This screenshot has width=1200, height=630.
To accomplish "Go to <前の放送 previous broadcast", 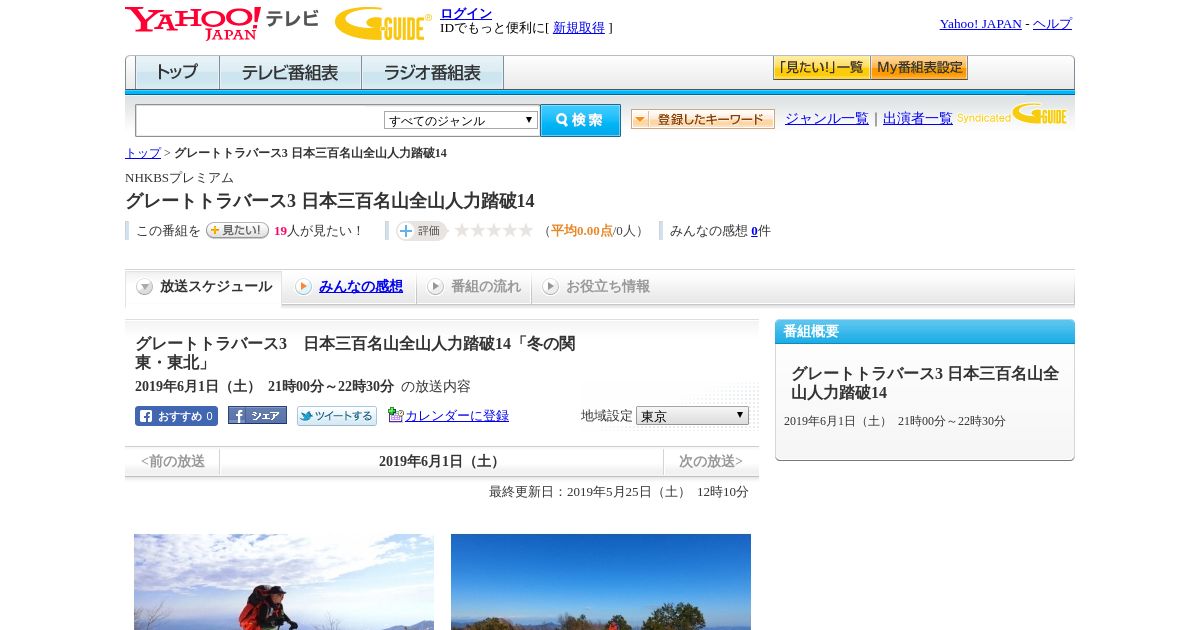I will [x=173, y=461].
